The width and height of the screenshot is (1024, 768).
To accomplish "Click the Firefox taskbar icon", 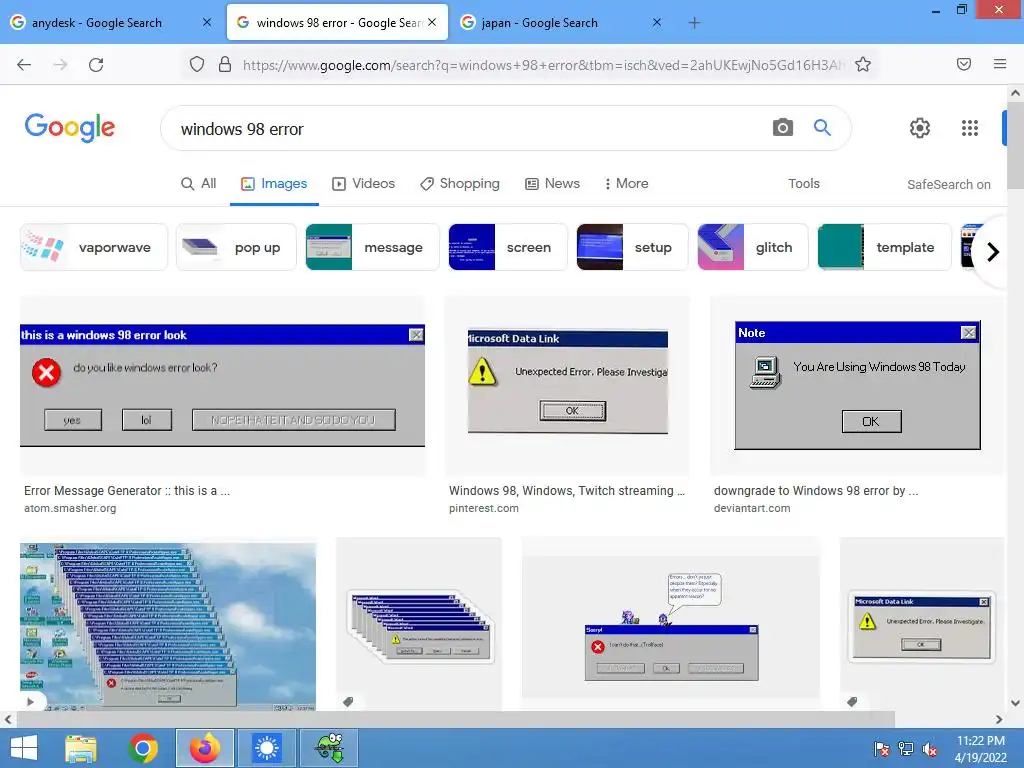I will pos(204,748).
